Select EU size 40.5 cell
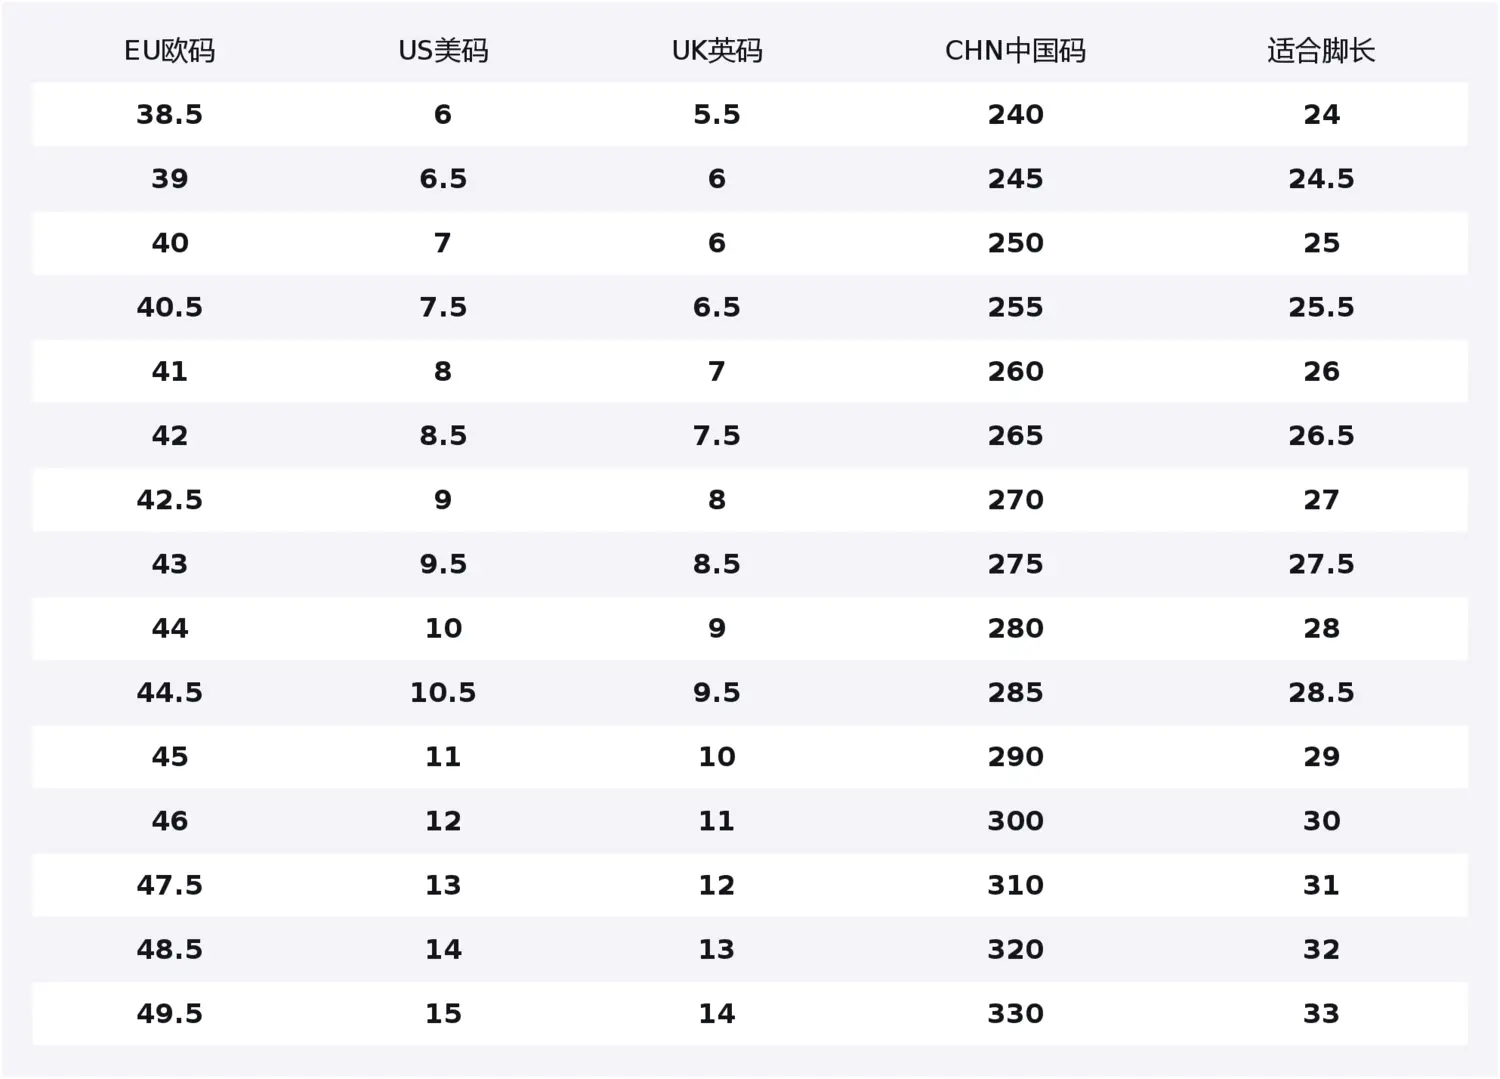Screen dimensions: 1500x1079 pos(169,307)
